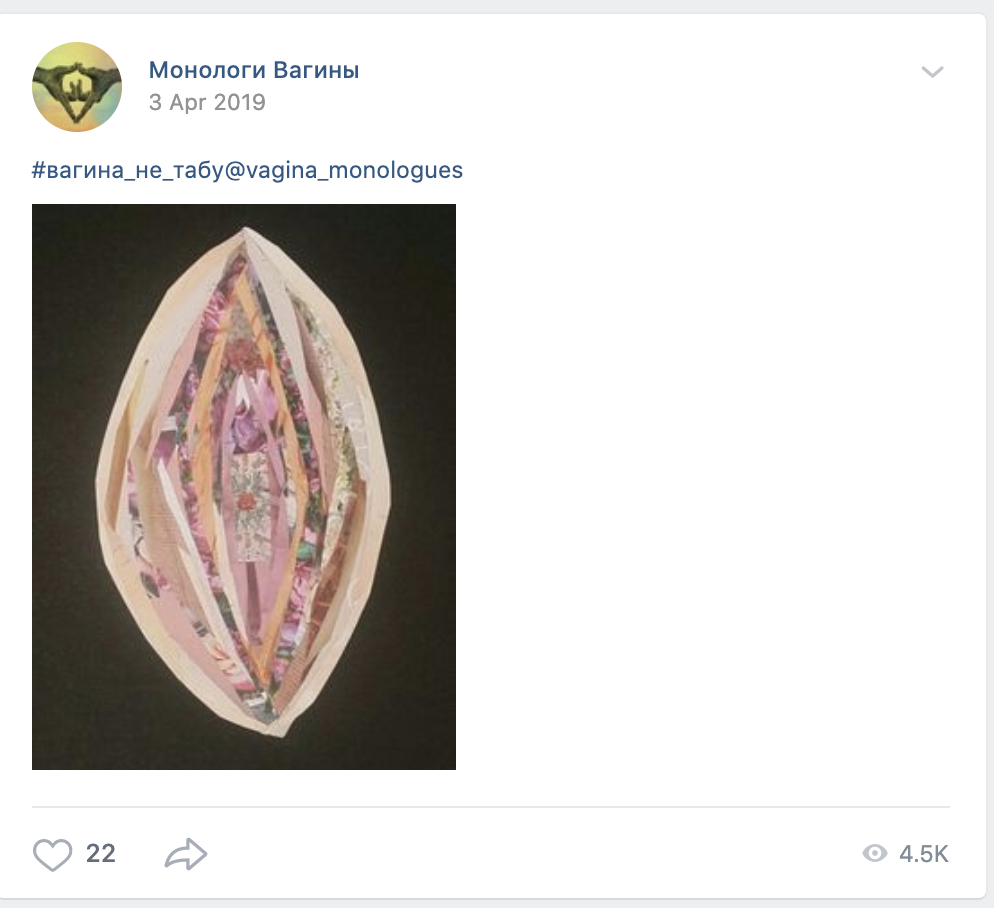
Task: Follow the #вагина_не_табу hashtag link
Action: tap(128, 170)
